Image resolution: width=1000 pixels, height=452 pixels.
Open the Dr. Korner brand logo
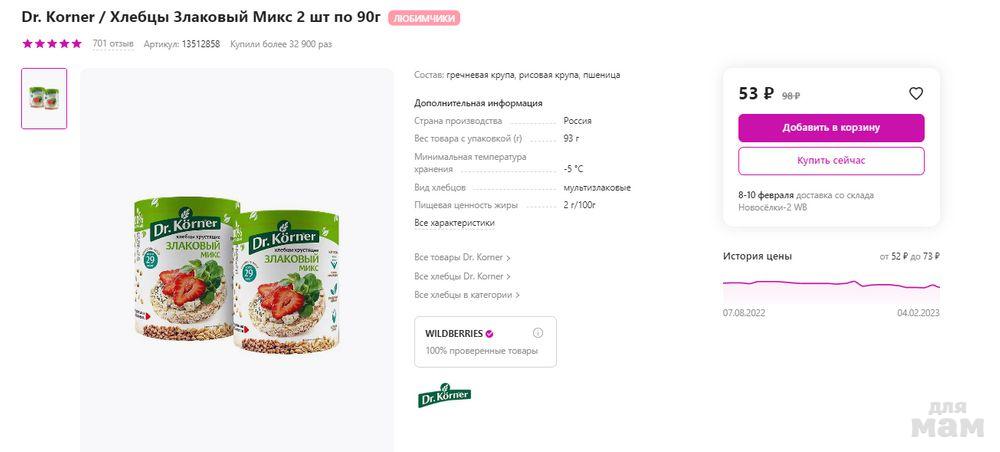tap(444, 395)
